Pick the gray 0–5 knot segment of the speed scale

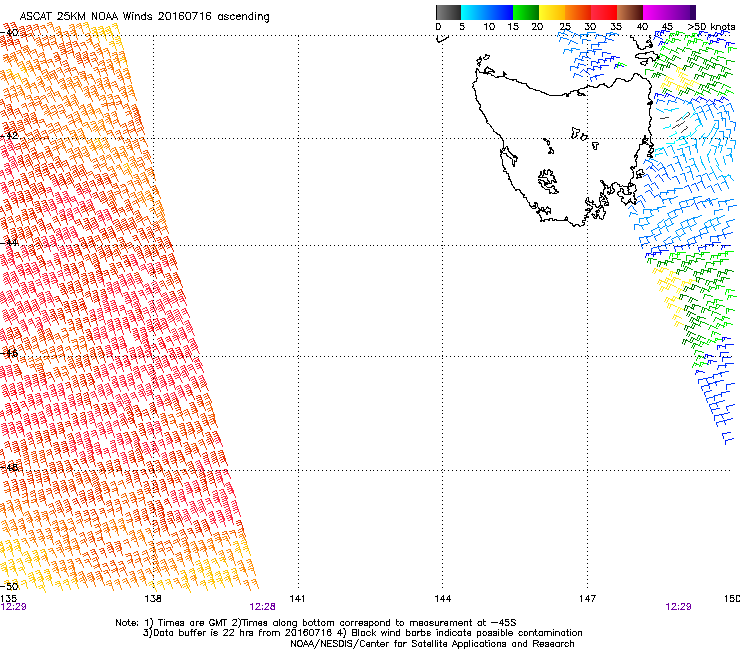[448, 12]
